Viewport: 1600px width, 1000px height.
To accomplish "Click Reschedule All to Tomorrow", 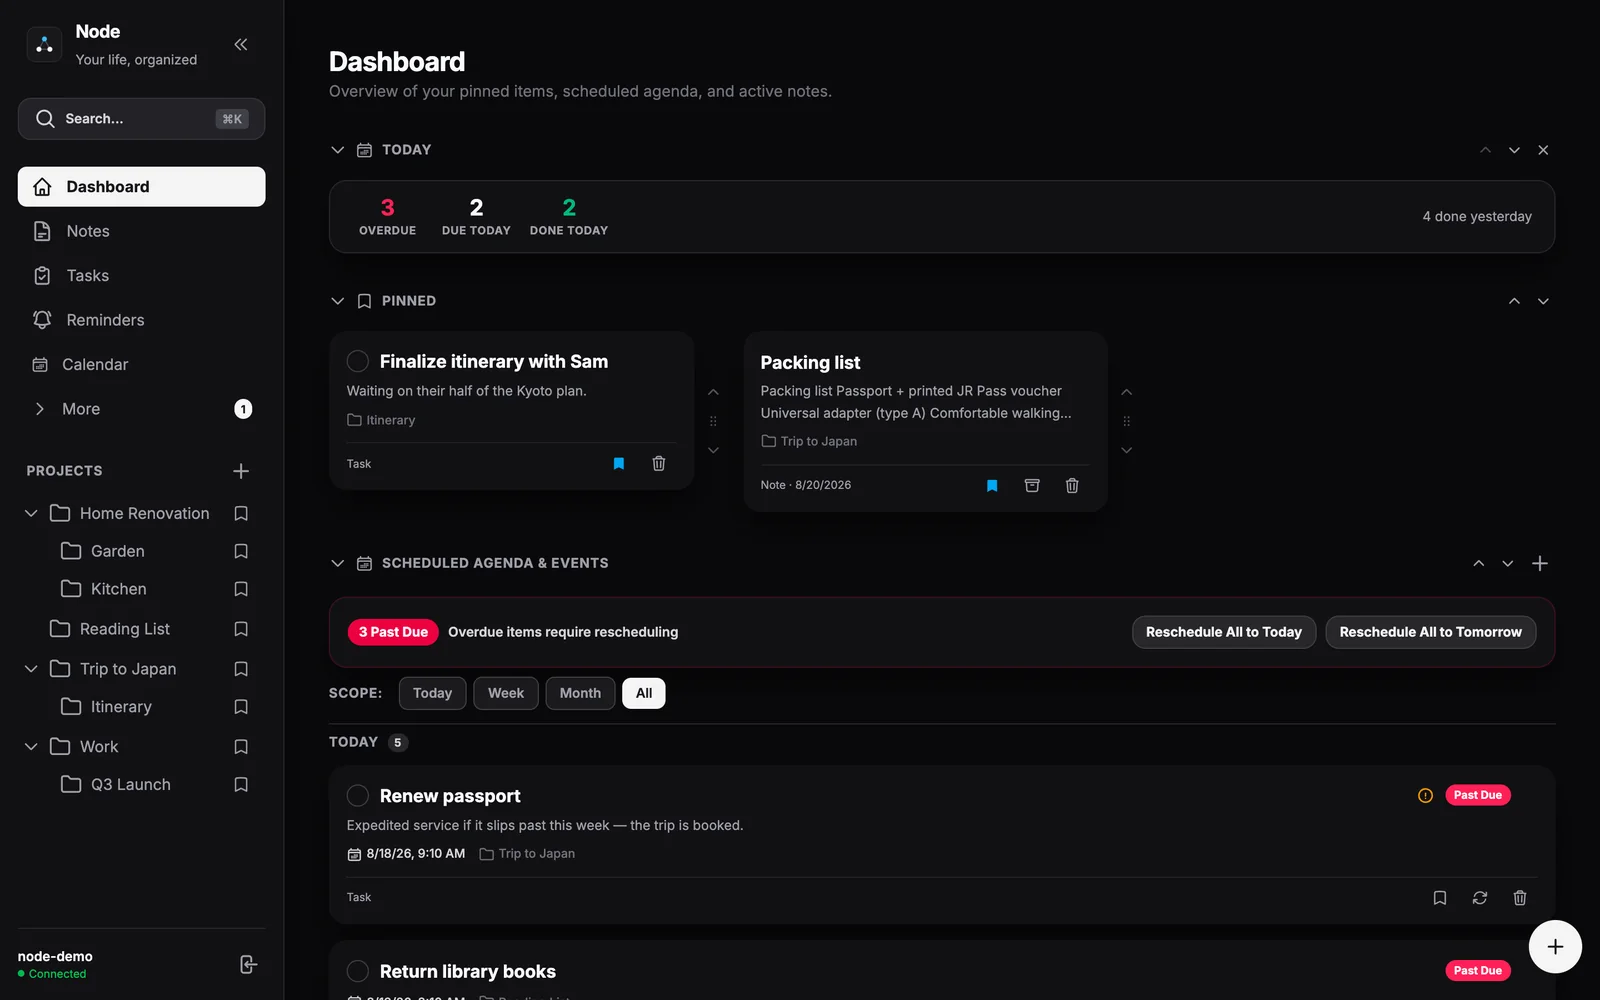I will [1430, 632].
